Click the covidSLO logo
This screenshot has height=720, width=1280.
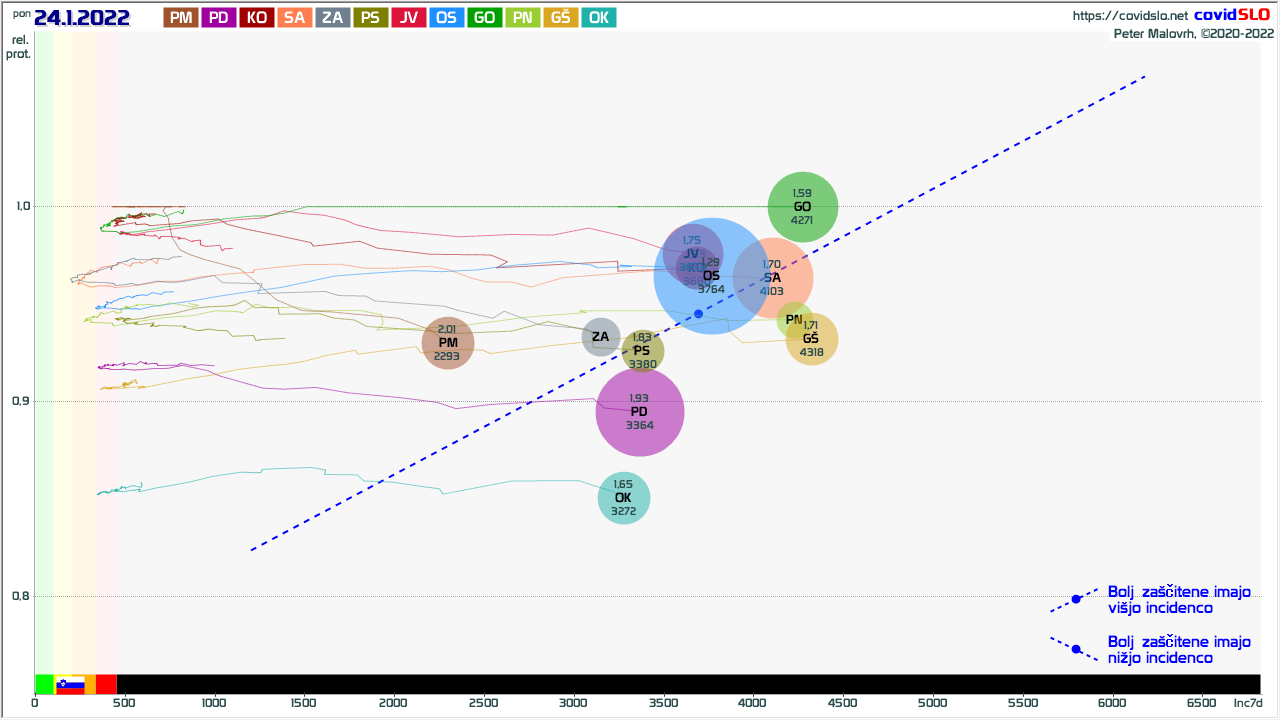tap(1232, 15)
